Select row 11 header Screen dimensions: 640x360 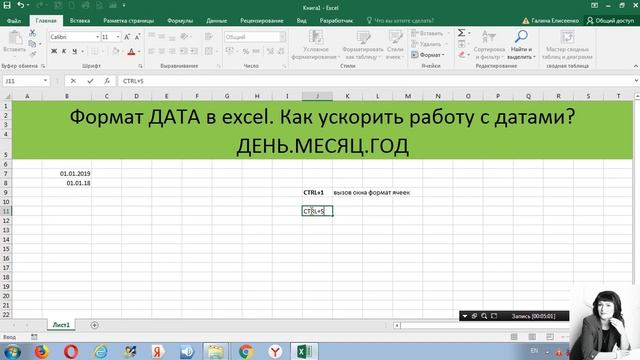(x=6, y=211)
